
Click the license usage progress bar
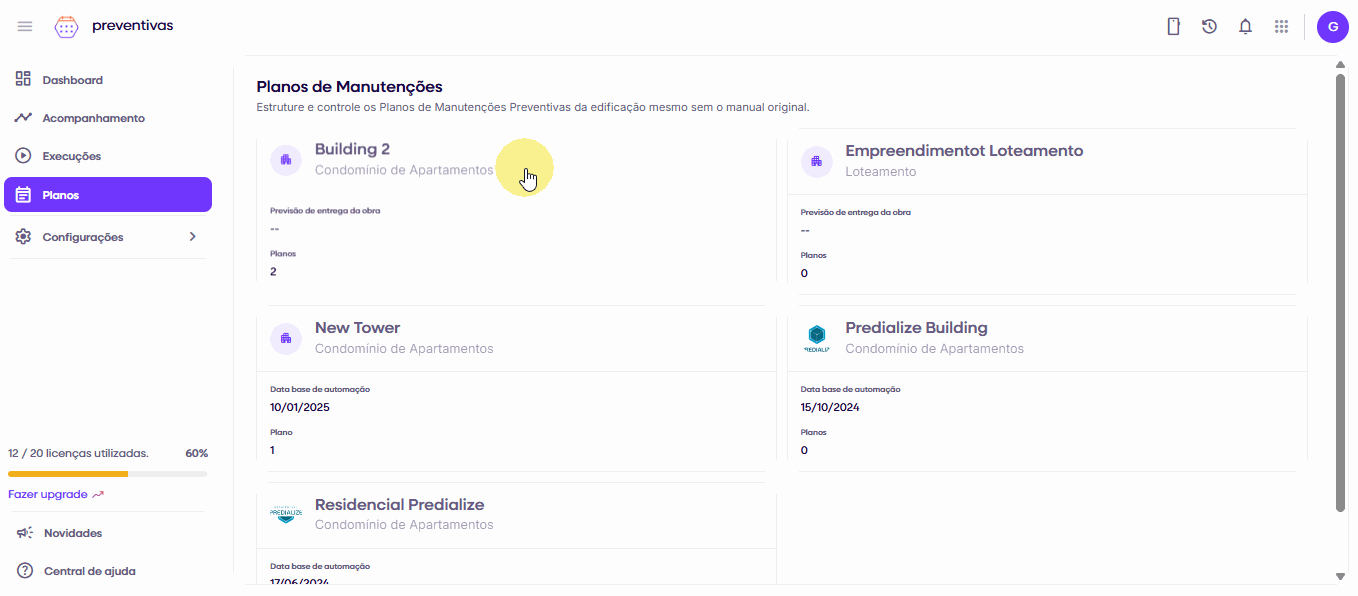108,474
